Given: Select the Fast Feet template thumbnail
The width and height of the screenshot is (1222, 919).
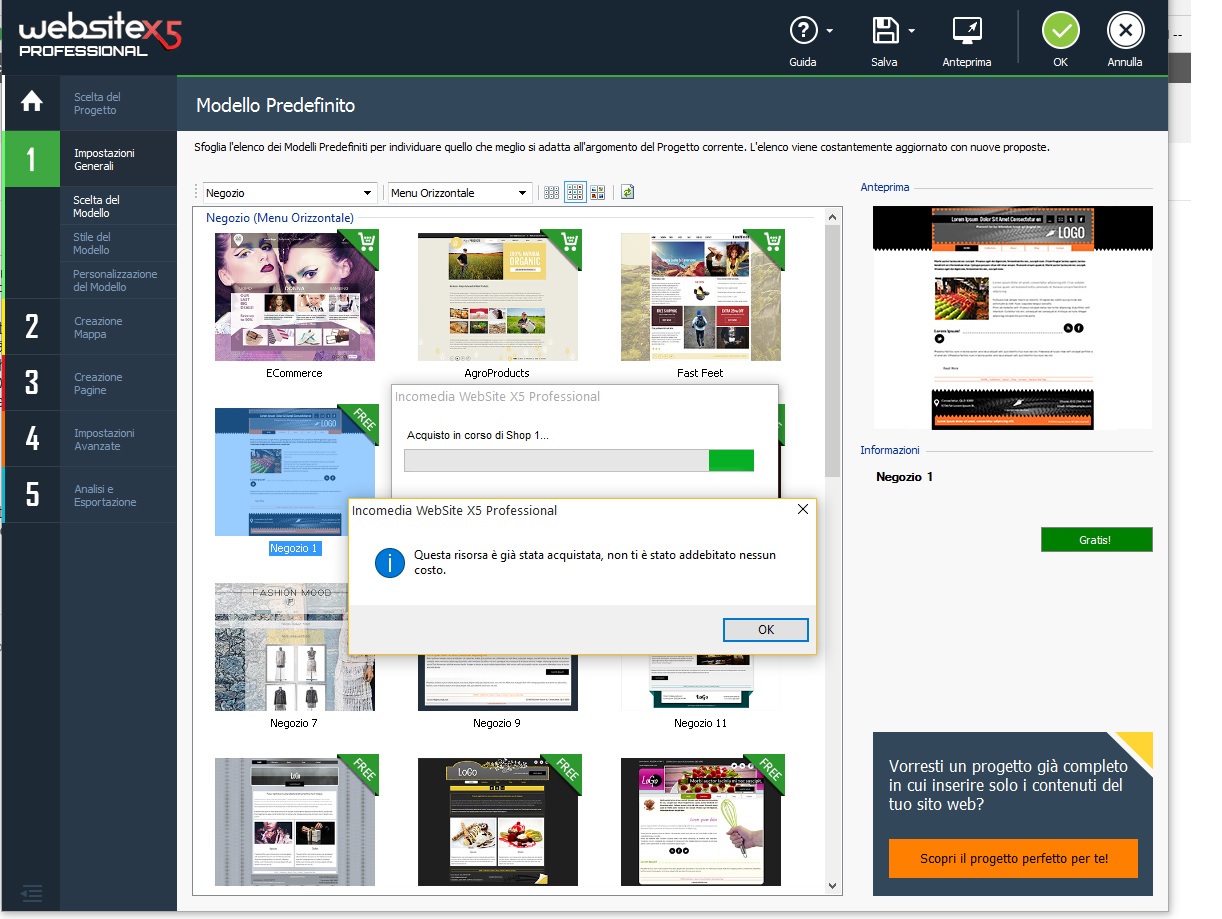Looking at the screenshot, I should coord(700,296).
